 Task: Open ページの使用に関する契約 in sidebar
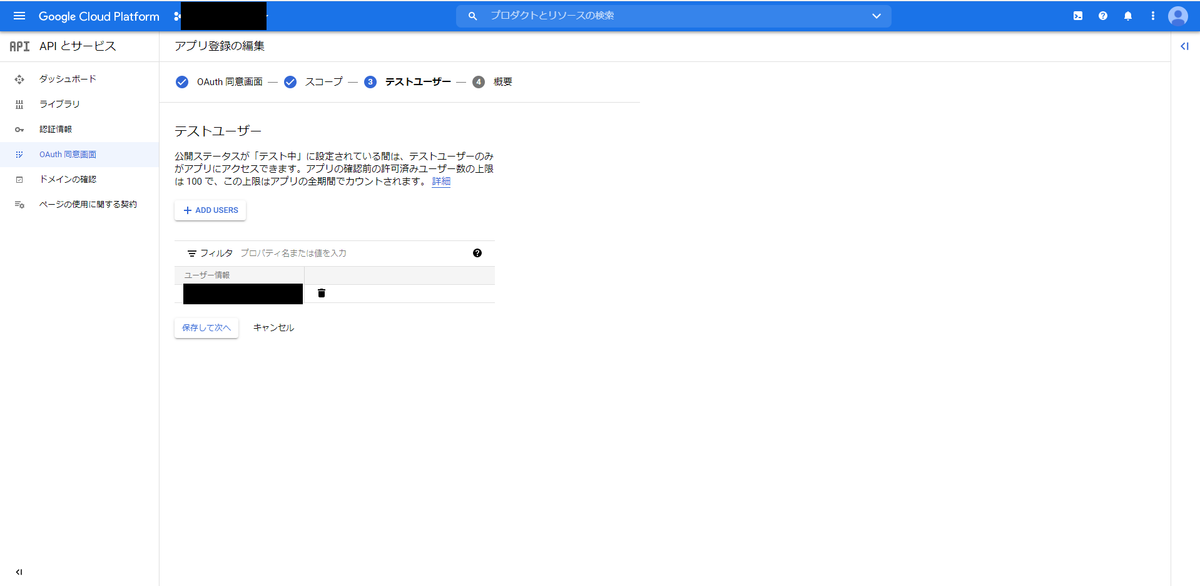pyautogui.click(x=88, y=204)
